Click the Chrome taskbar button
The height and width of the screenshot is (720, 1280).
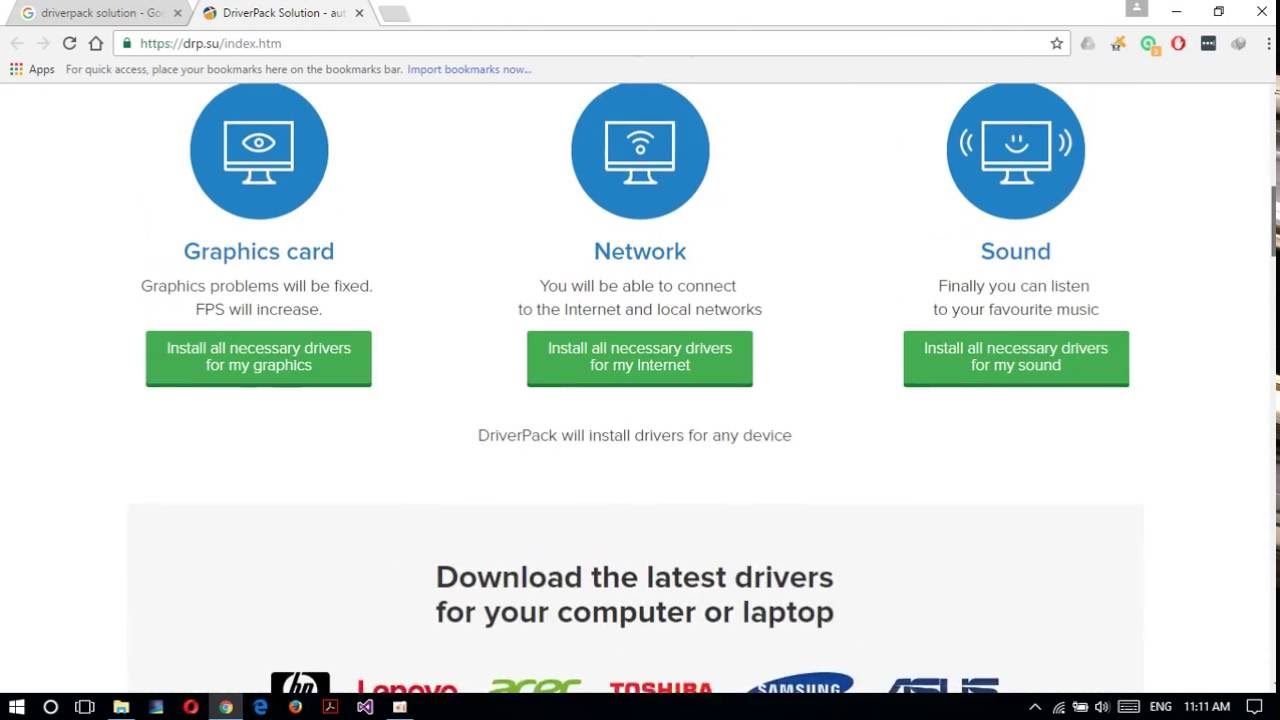[226, 706]
